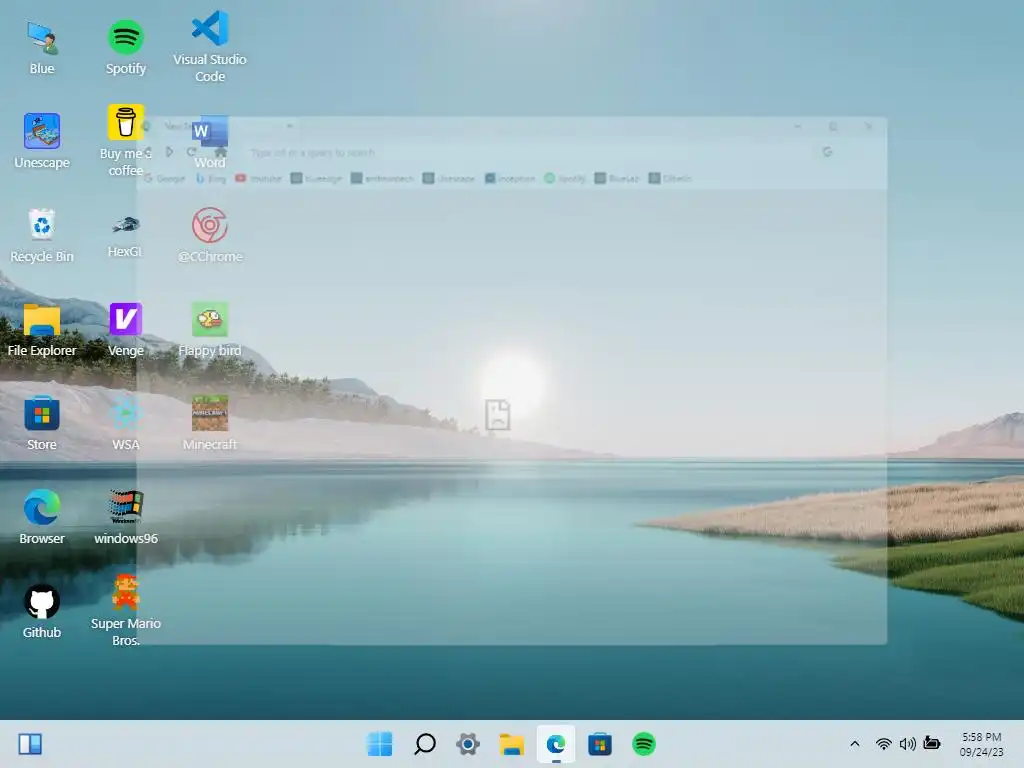This screenshot has width=1024, height=768.
Task: Open taskbar Search
Action: (424, 744)
